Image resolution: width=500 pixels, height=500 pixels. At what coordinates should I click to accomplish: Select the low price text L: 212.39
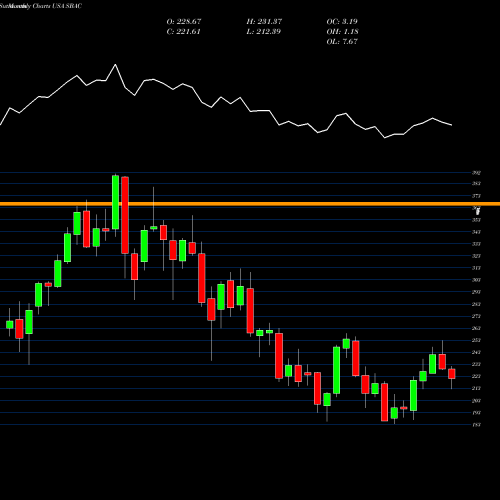point(263,31)
